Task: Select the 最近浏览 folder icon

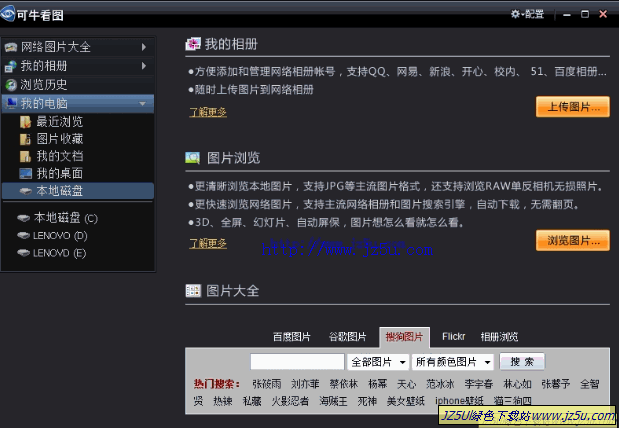Action: [x=27, y=122]
